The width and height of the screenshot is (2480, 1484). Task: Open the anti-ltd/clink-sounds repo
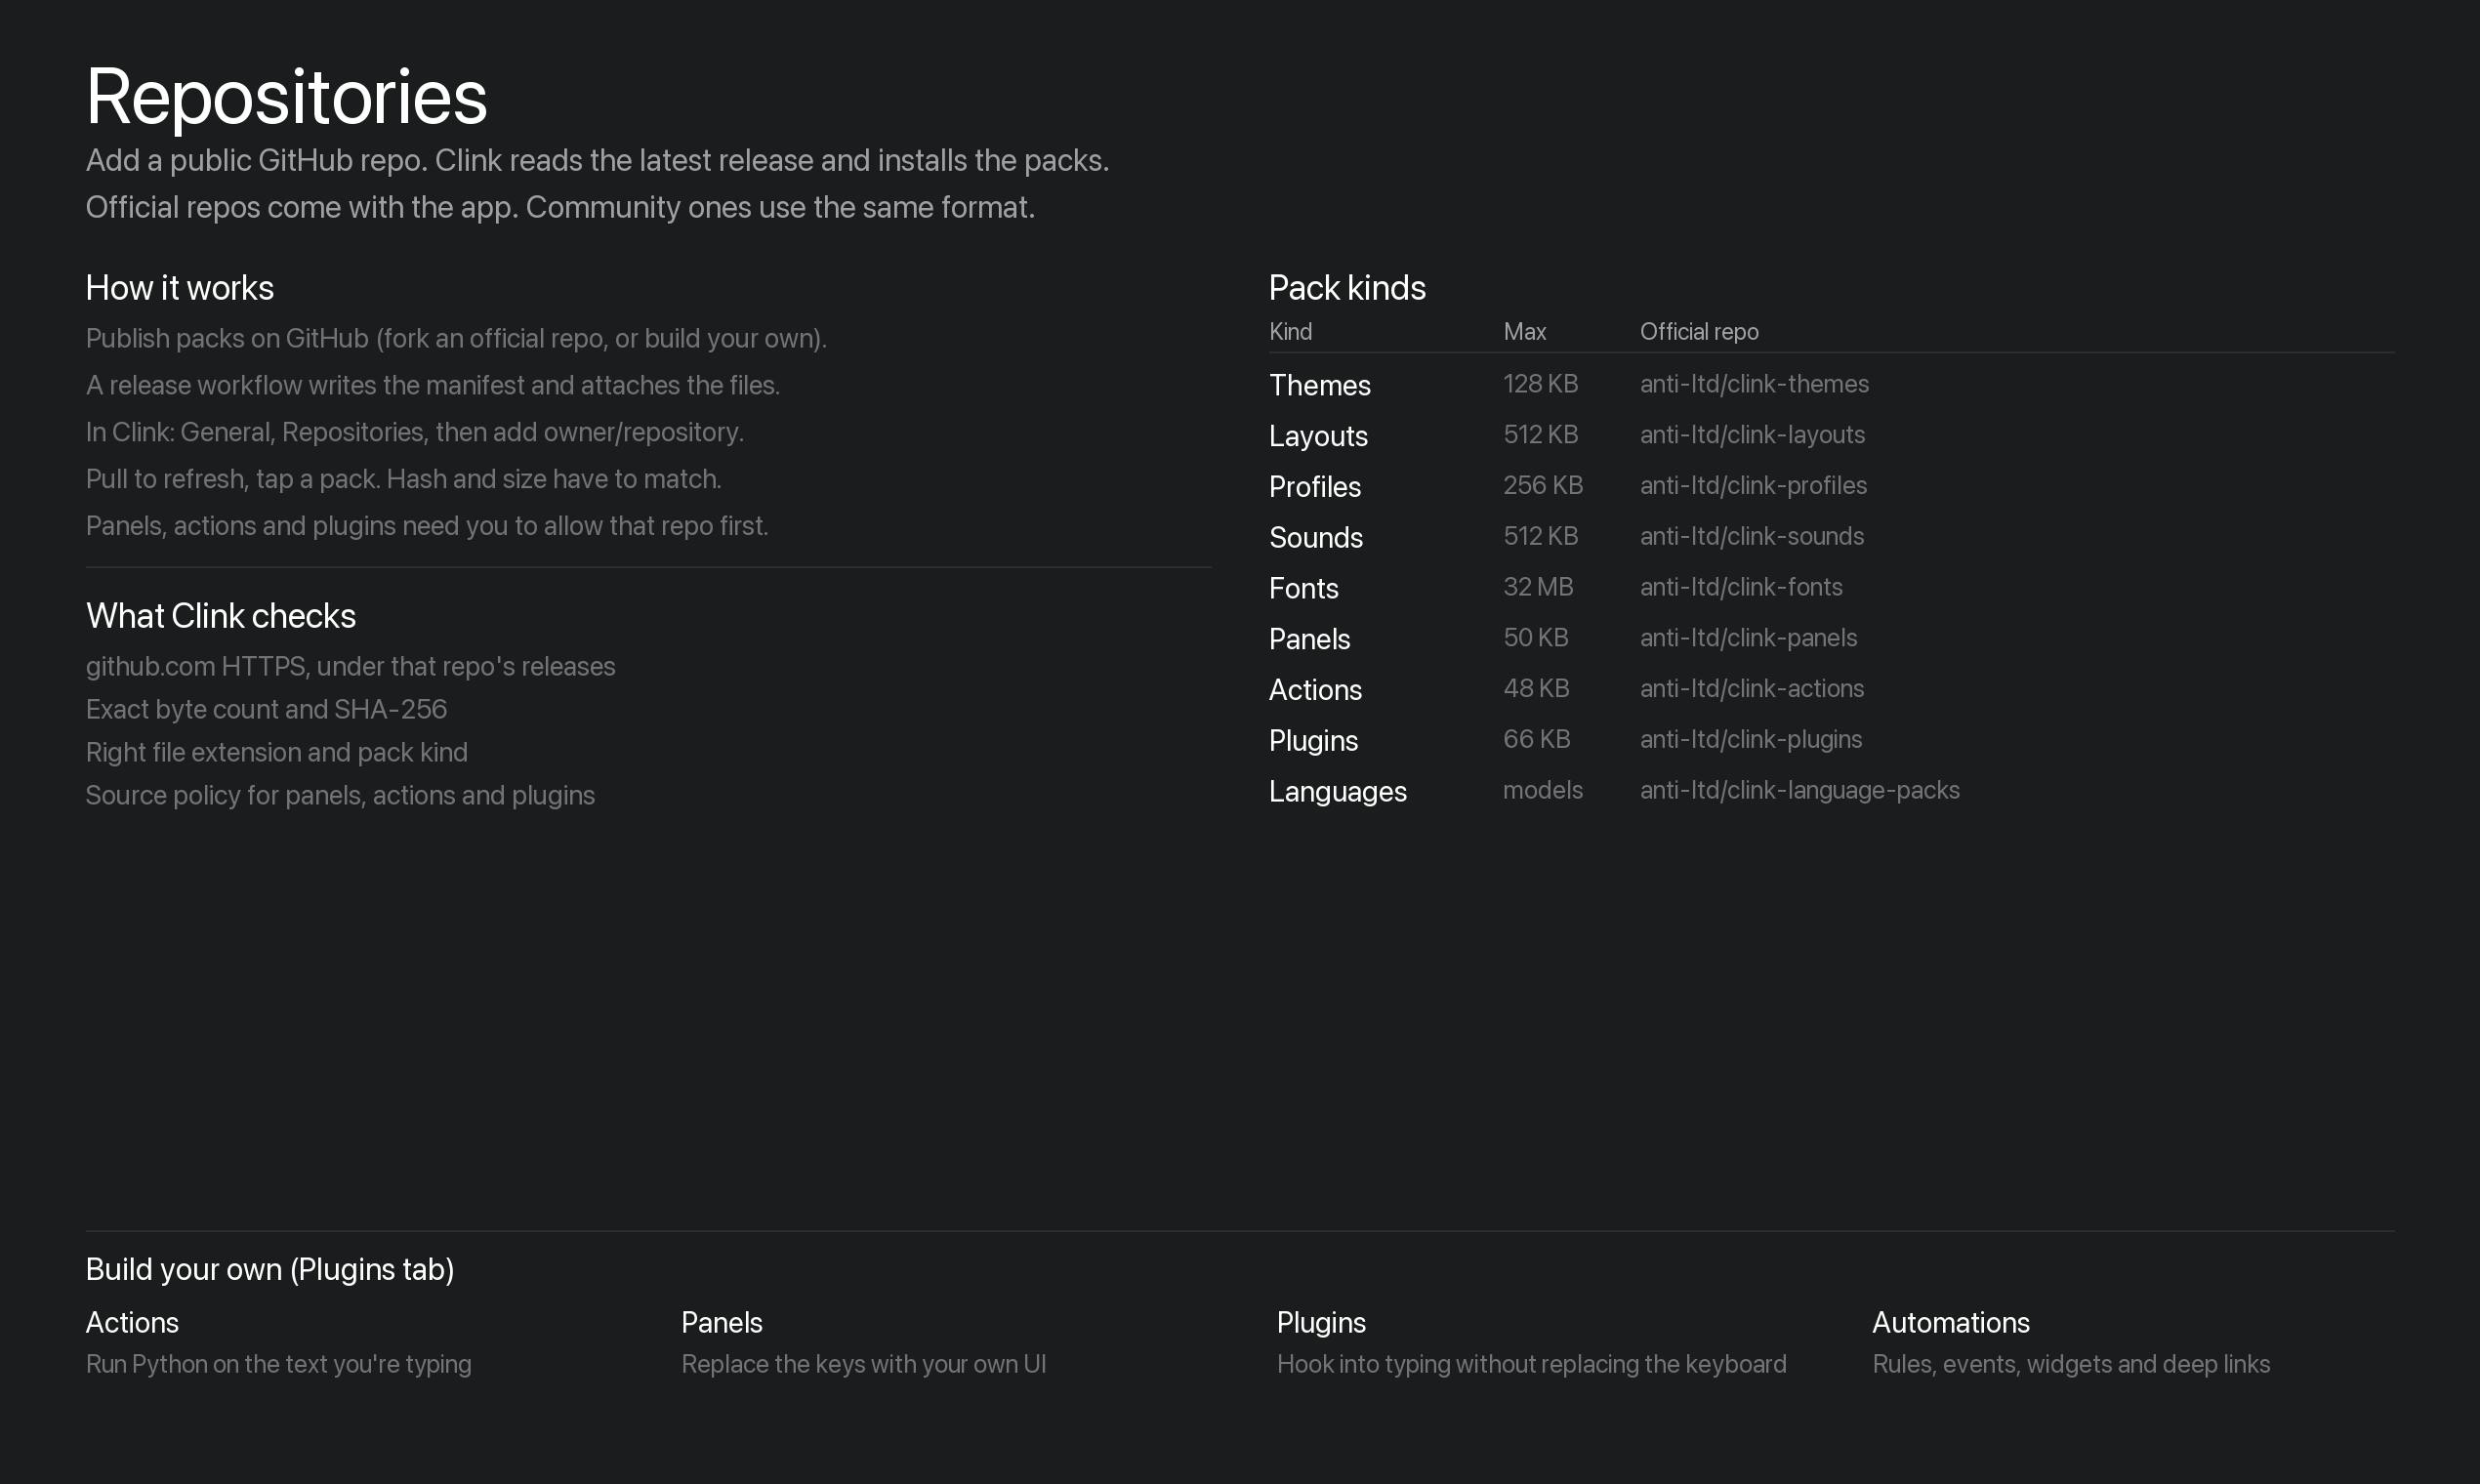click(1752, 537)
